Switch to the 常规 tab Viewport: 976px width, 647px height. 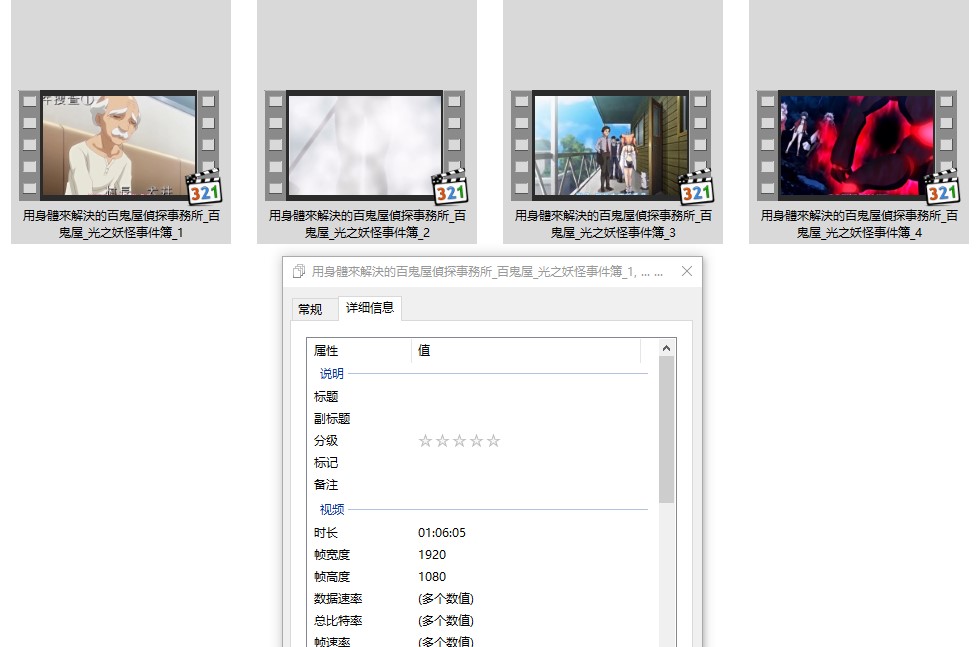click(310, 309)
